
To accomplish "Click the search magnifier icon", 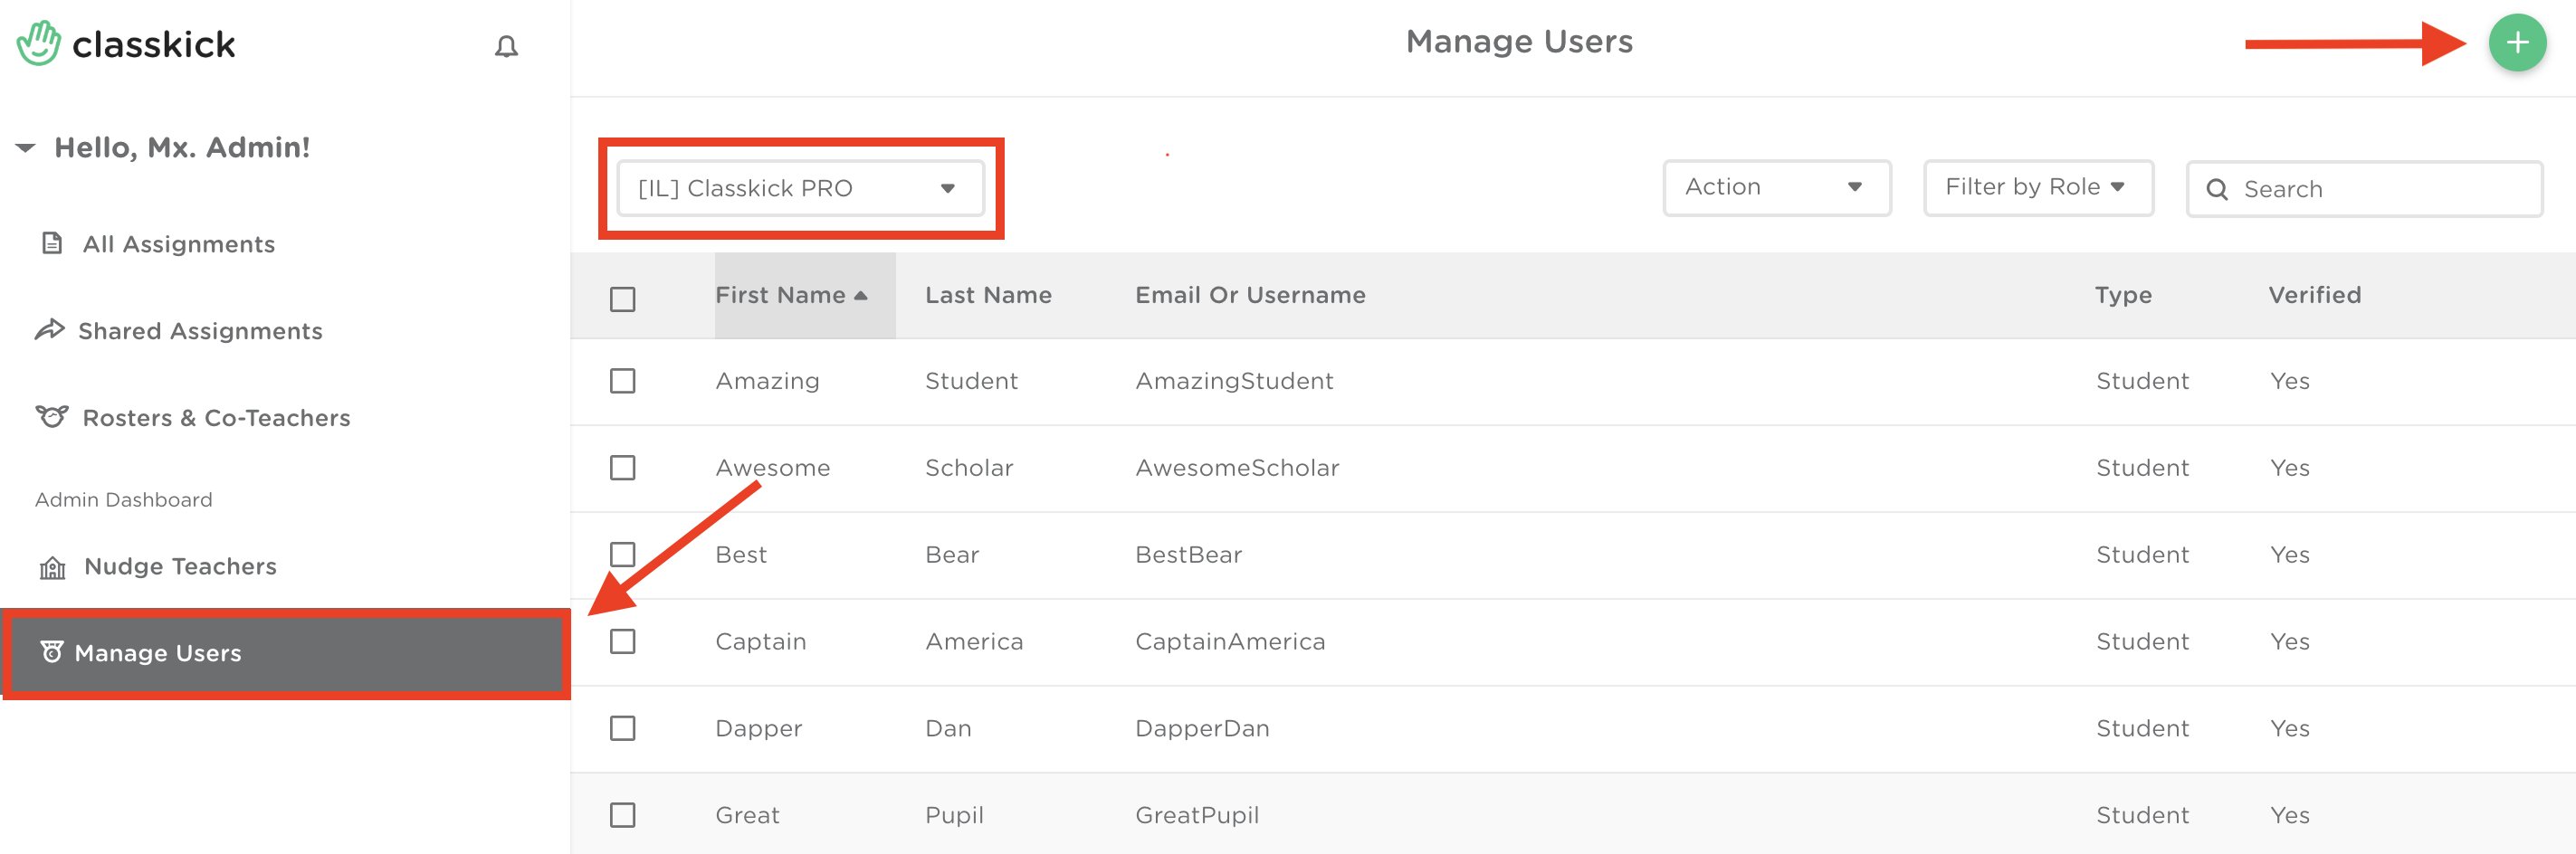I will tap(2216, 189).
